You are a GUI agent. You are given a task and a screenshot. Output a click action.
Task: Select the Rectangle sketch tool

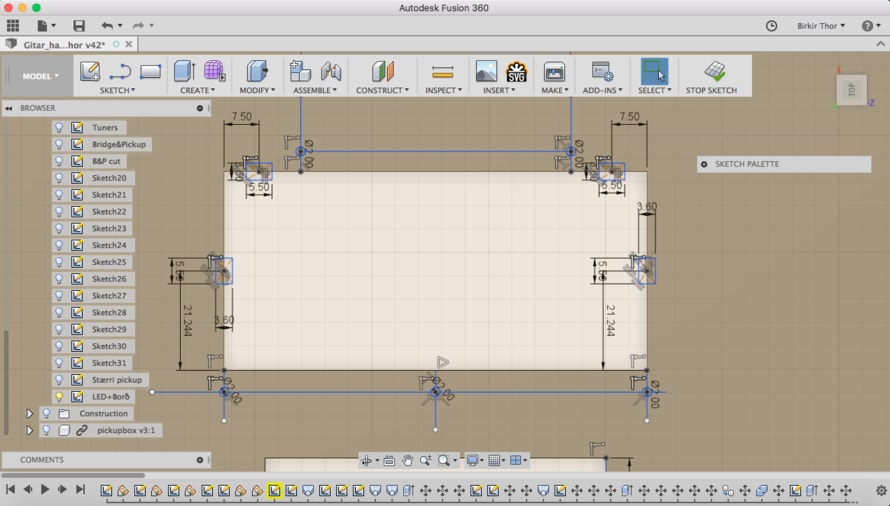pyautogui.click(x=150, y=72)
